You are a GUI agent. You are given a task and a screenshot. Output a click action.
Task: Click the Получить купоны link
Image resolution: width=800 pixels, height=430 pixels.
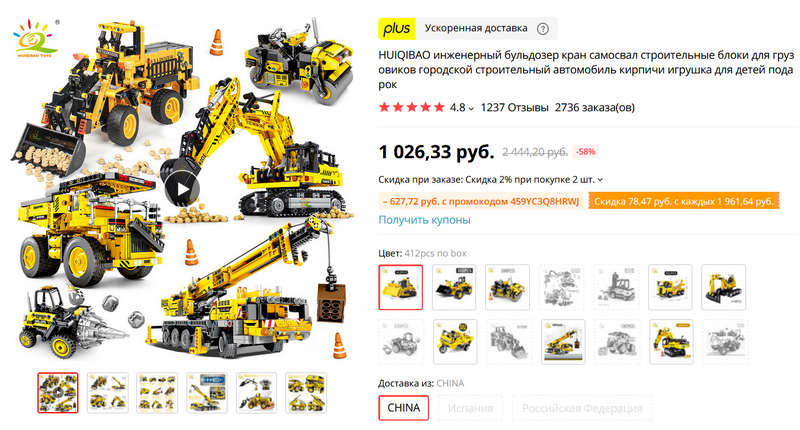[424, 220]
